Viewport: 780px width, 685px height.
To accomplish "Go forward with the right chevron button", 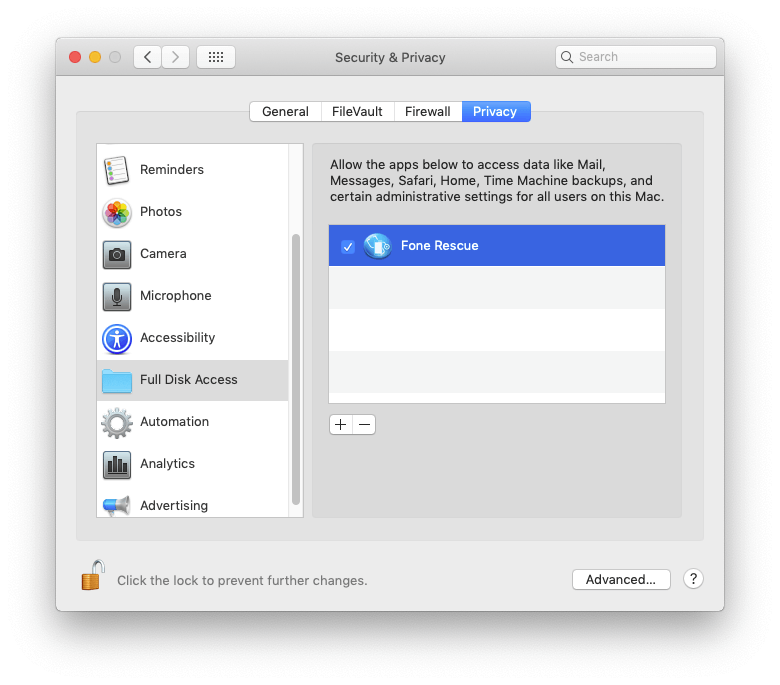I will [x=175, y=57].
